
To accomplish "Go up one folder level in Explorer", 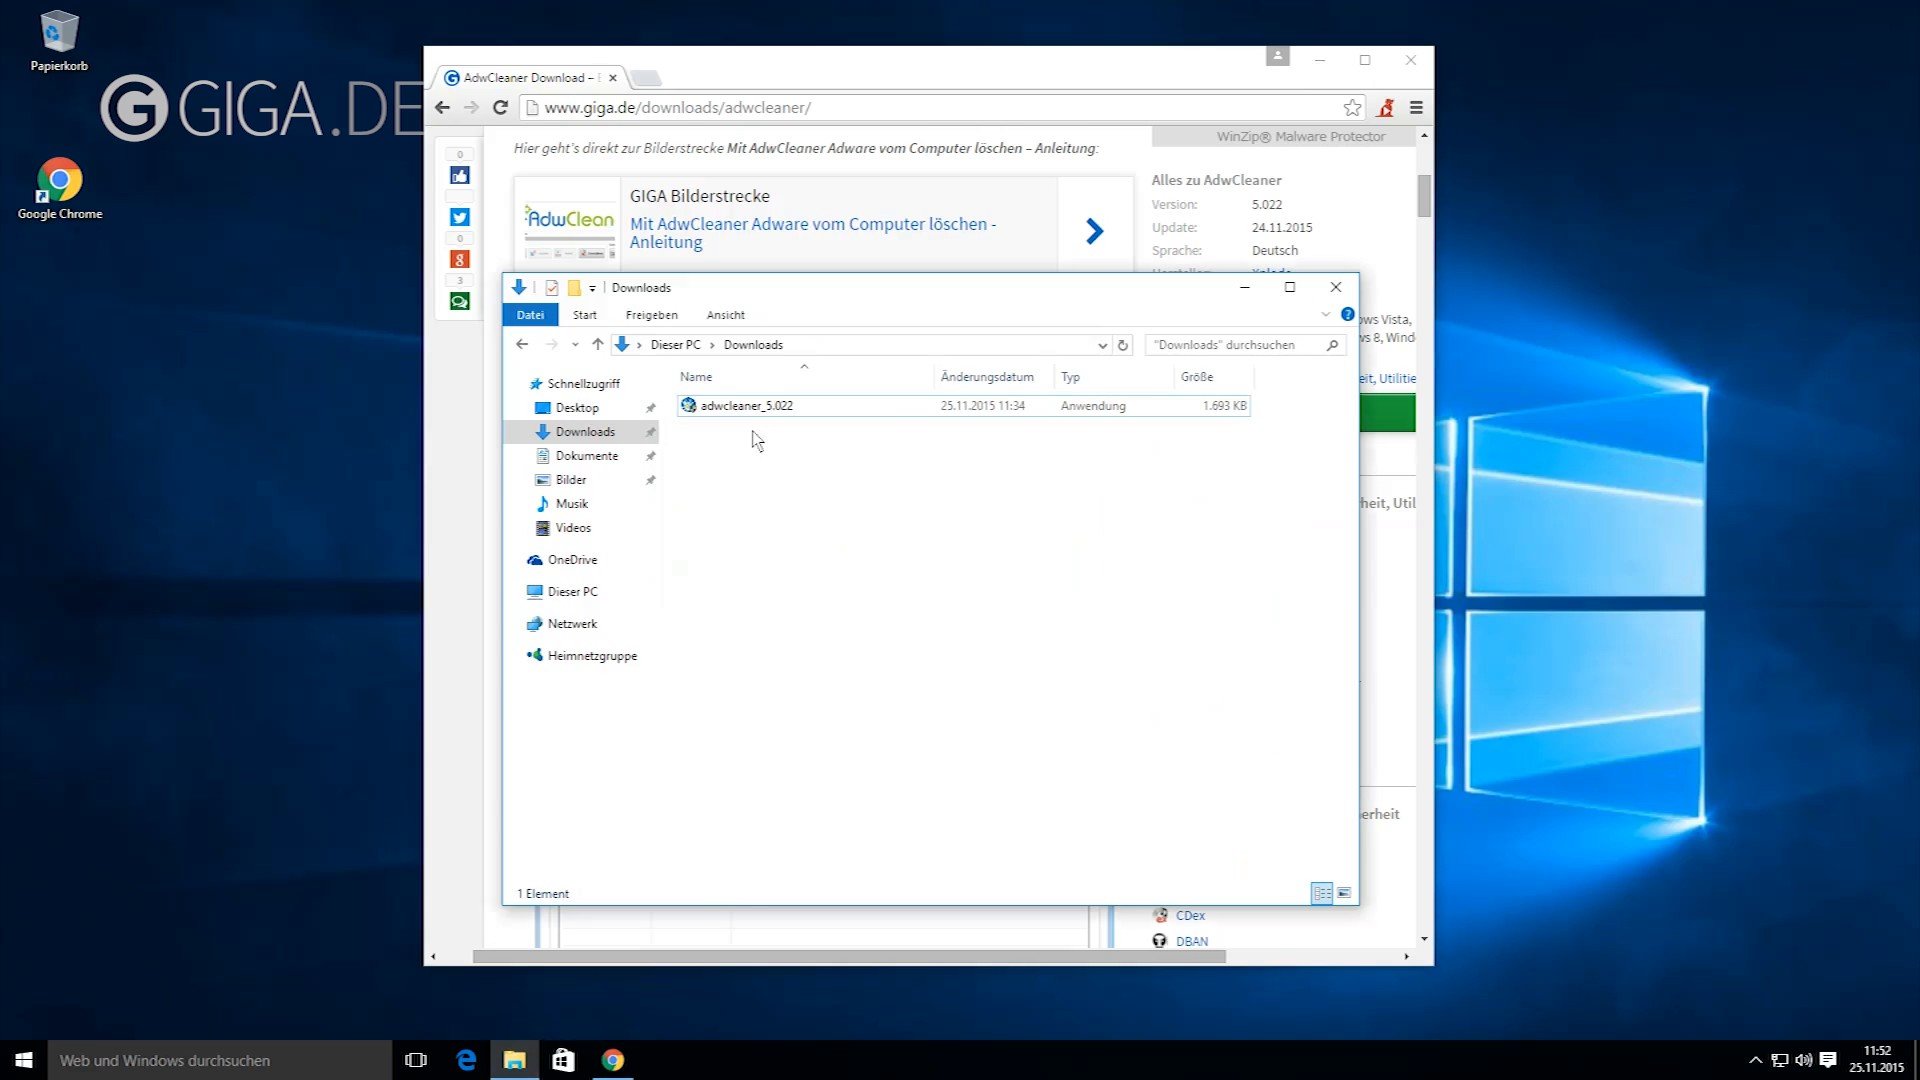I will click(598, 345).
